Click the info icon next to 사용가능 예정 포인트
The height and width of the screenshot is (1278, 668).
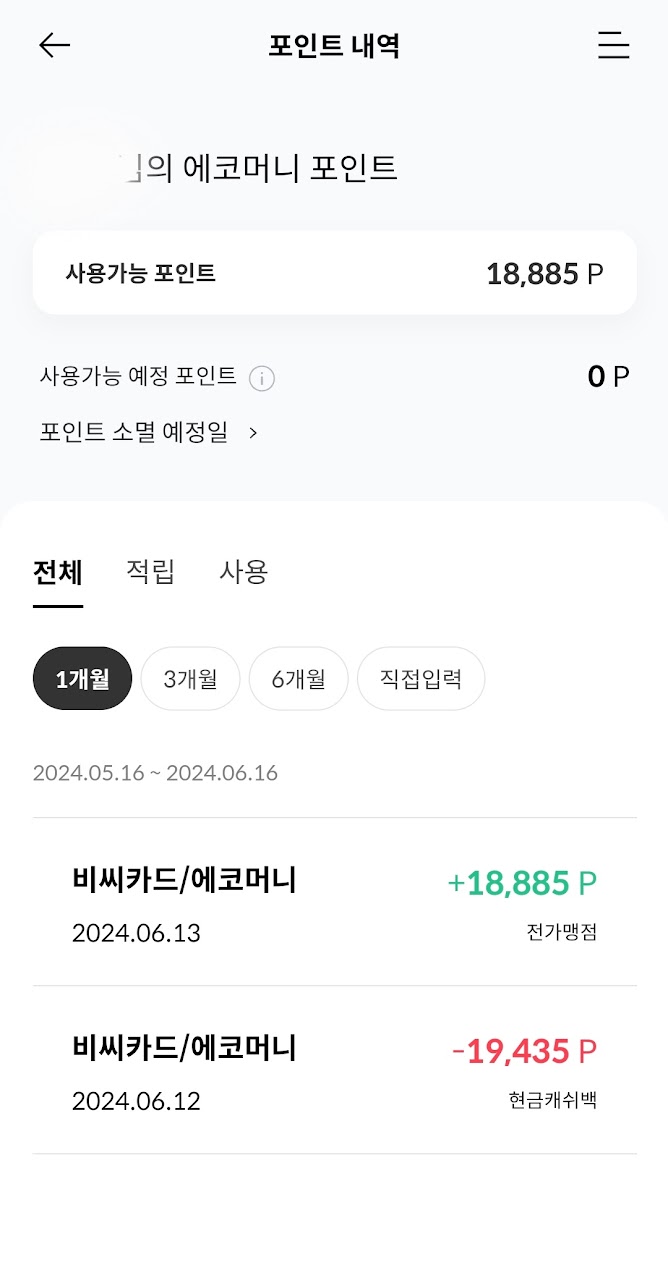(x=262, y=379)
